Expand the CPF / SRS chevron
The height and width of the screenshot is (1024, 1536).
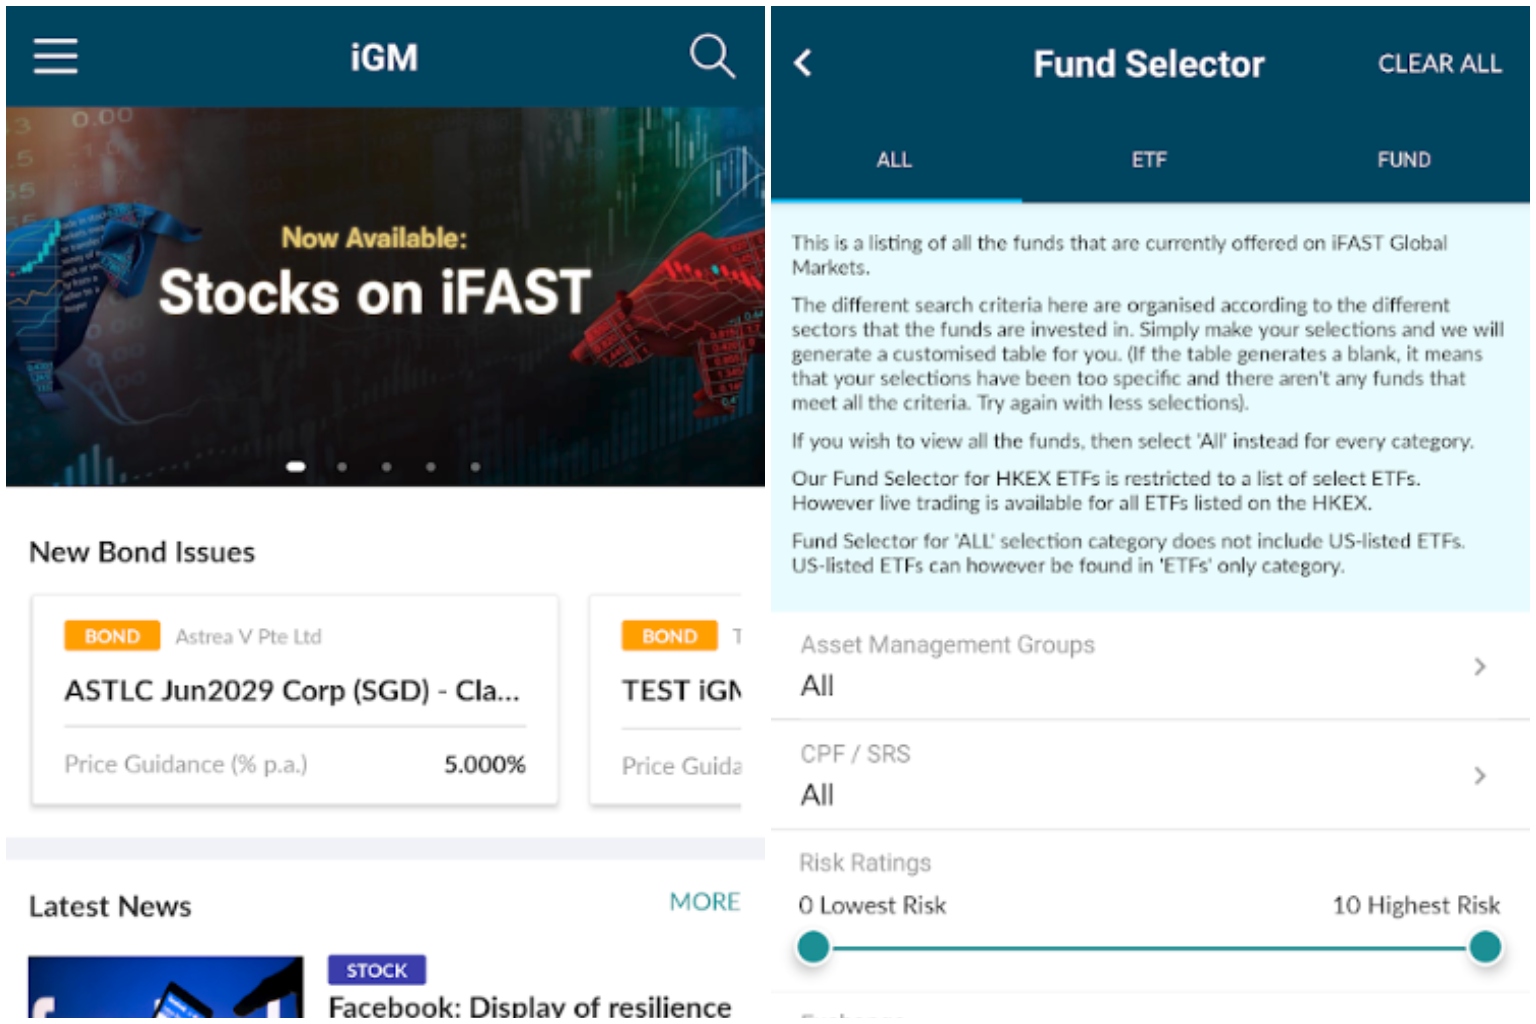pos(1480,776)
